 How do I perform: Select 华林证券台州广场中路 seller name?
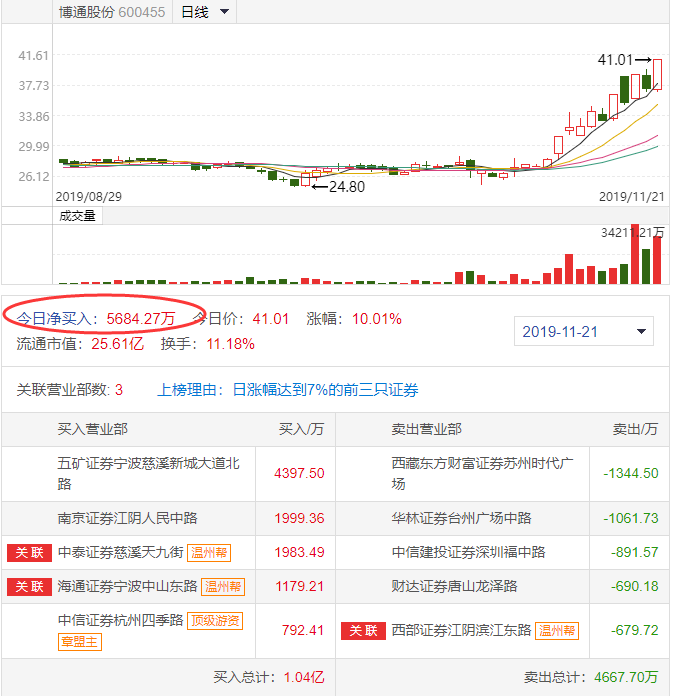tap(461, 518)
